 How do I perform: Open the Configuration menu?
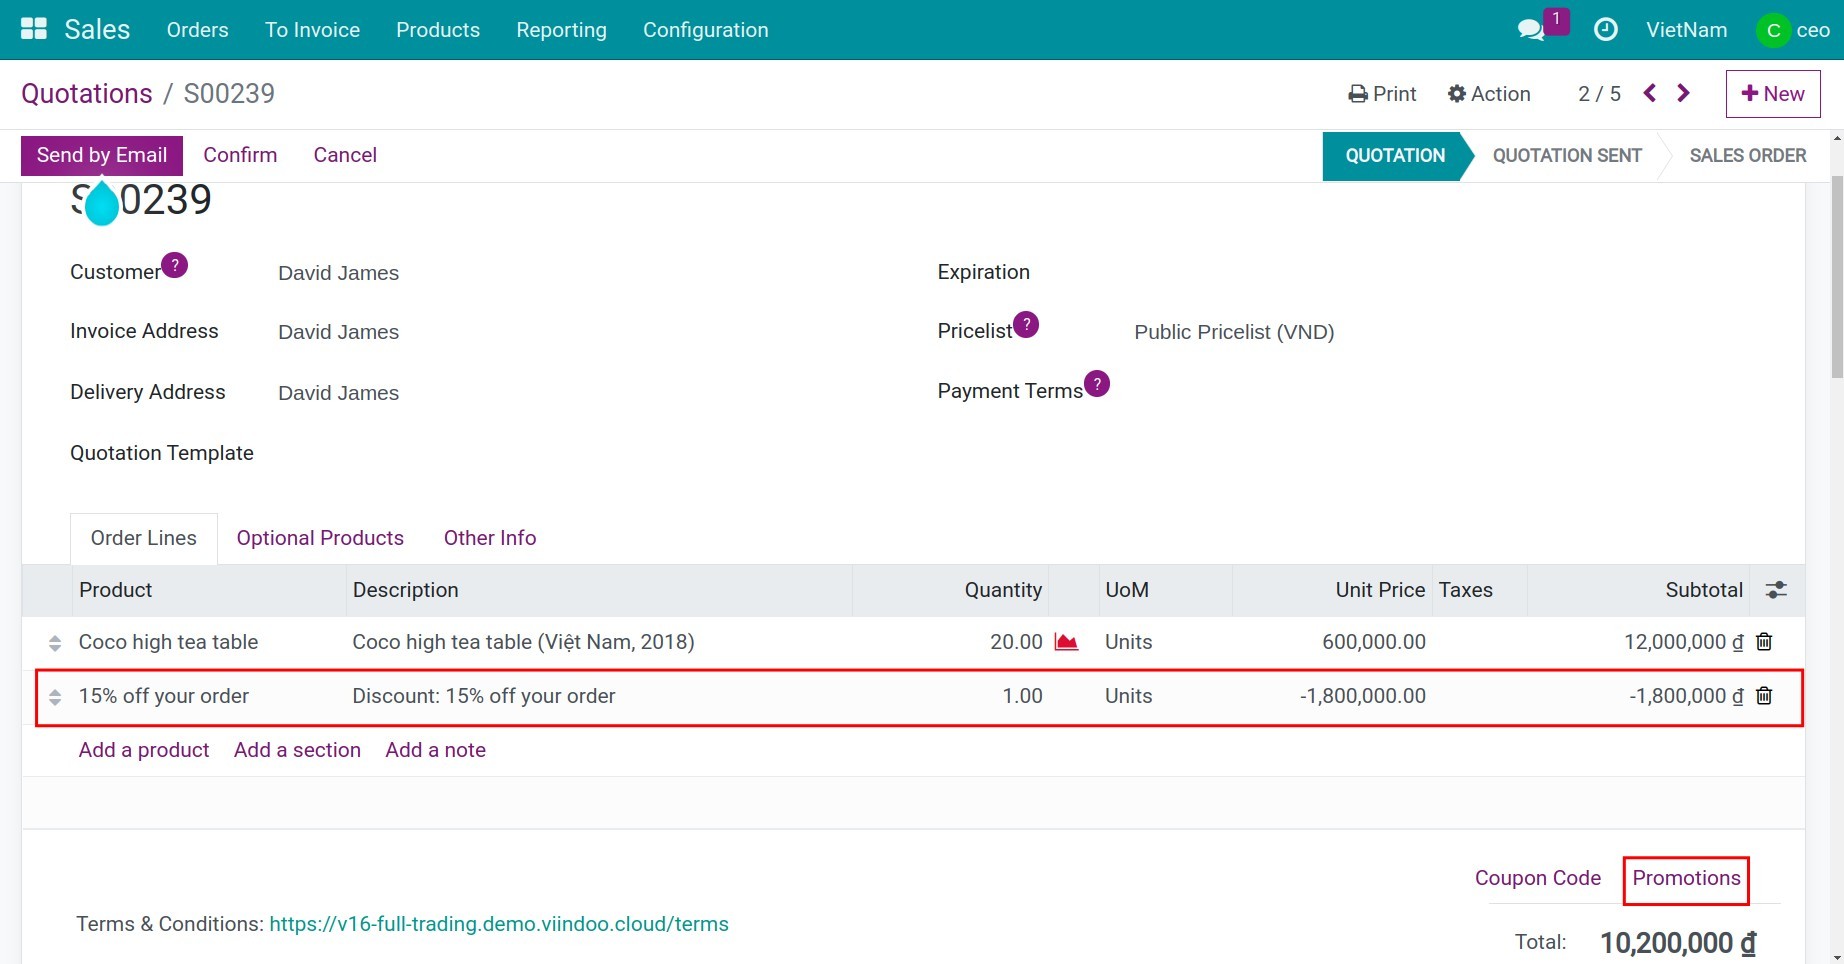click(x=705, y=30)
